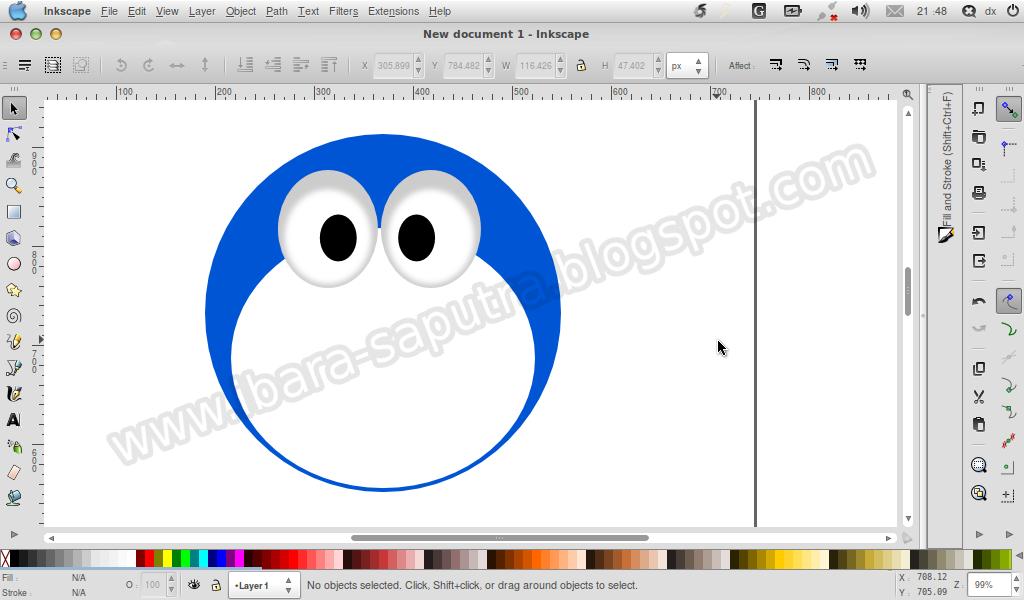The height and width of the screenshot is (600, 1024).
Task: Select the Zoom magnifier tool
Action: pyautogui.click(x=14, y=186)
